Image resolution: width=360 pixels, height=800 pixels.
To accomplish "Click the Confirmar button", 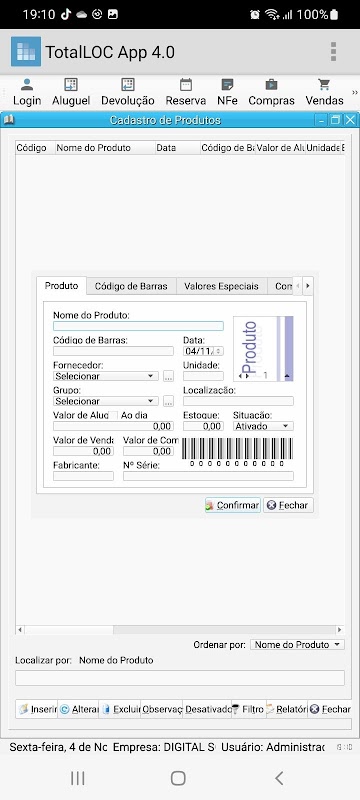I will 233,505.
